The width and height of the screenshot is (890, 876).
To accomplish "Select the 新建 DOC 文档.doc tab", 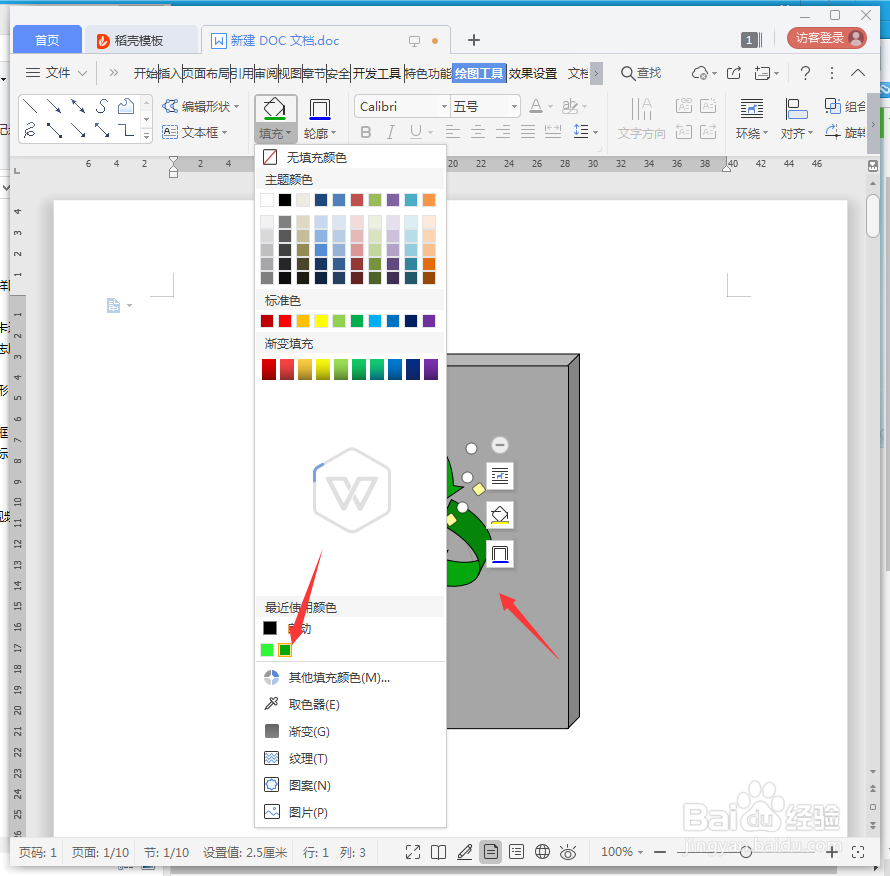I will point(325,40).
